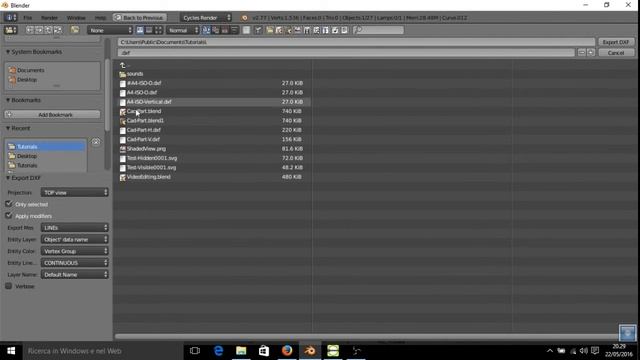Toggle image files filter

pyautogui.click(x=298, y=30)
